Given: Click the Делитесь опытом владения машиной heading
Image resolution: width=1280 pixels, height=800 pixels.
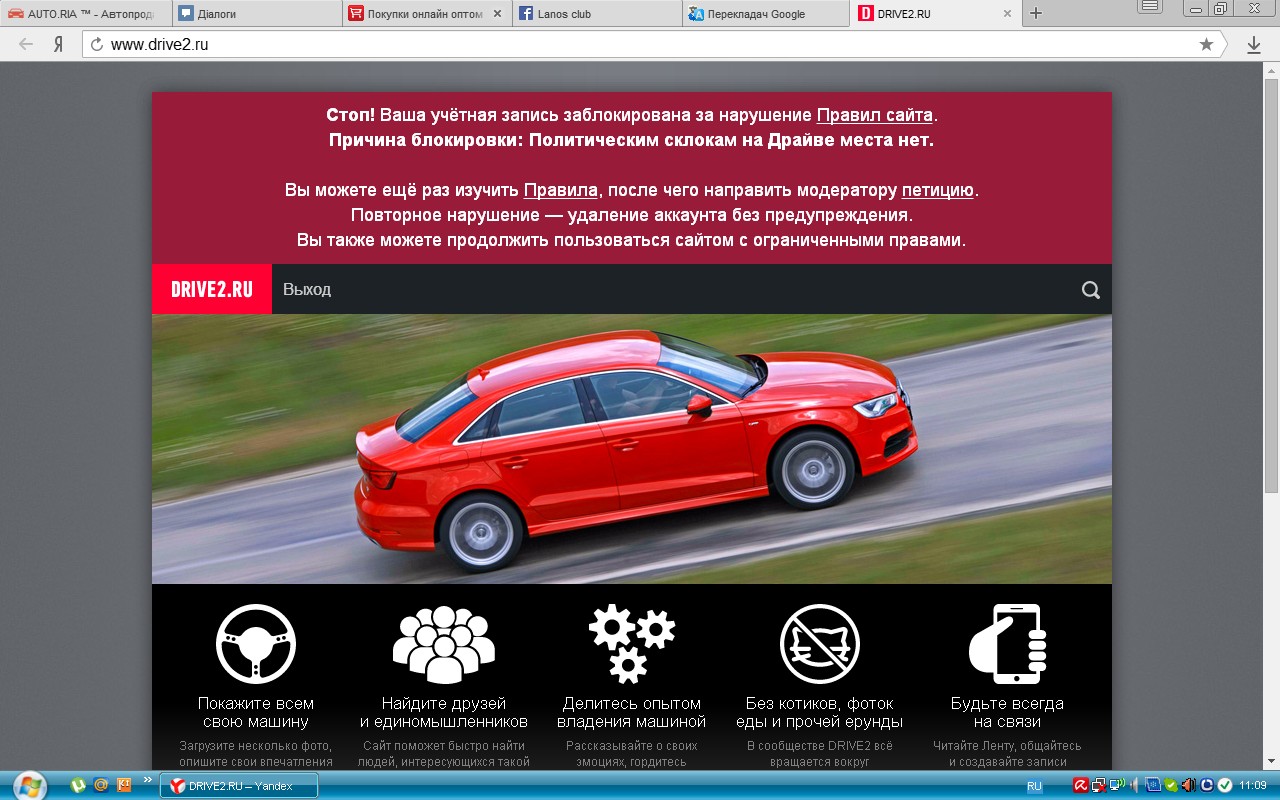Looking at the screenshot, I should [632, 713].
